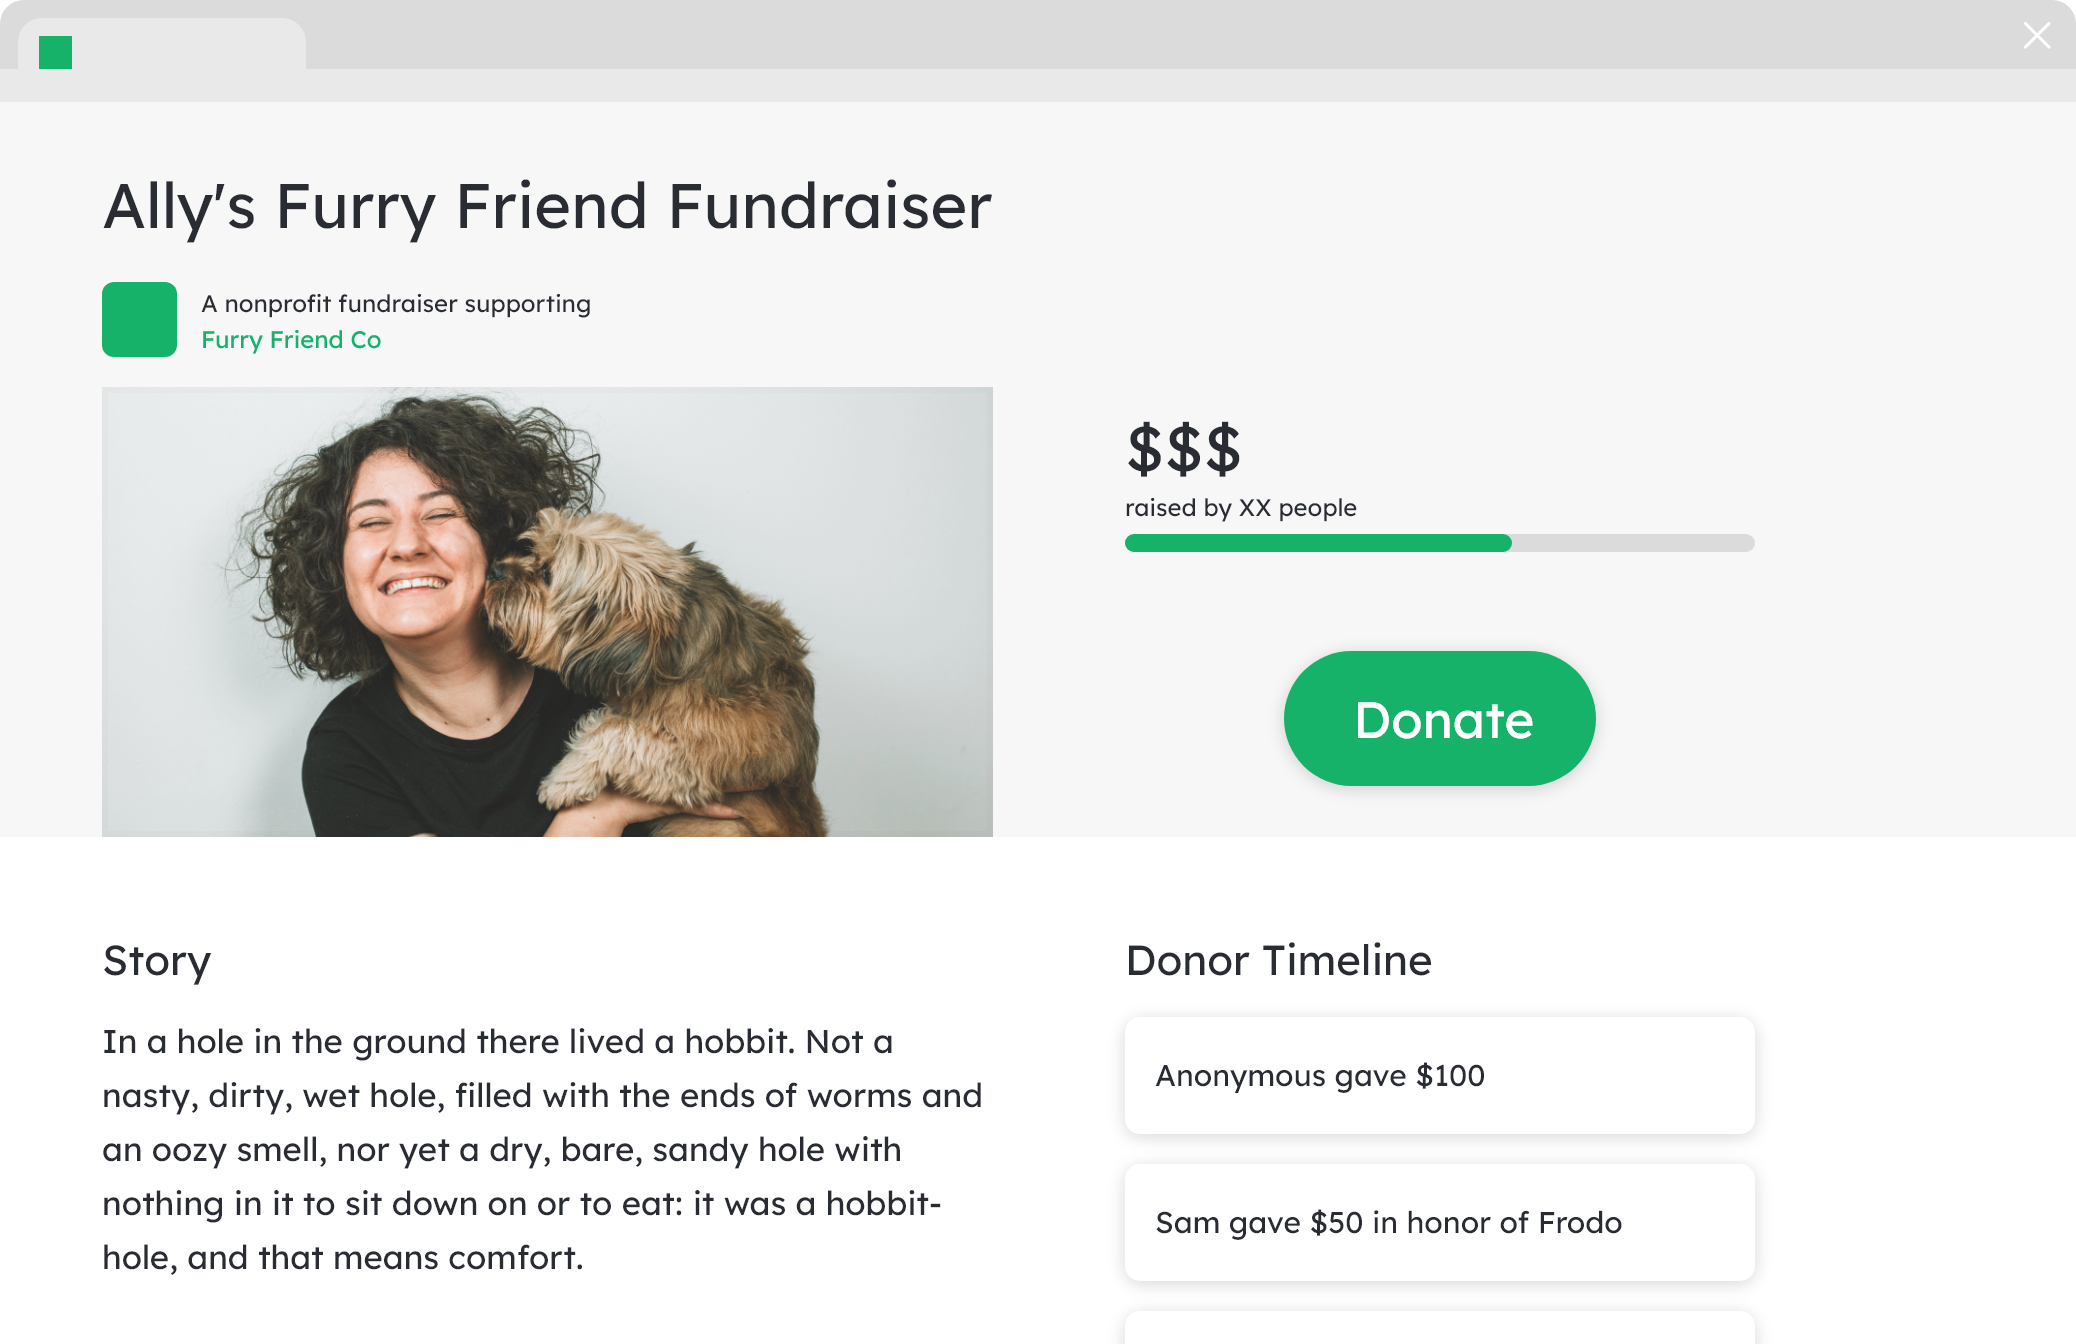
Task: Open the 'Anonymous gave $100' donor card
Action: coord(1439,1075)
